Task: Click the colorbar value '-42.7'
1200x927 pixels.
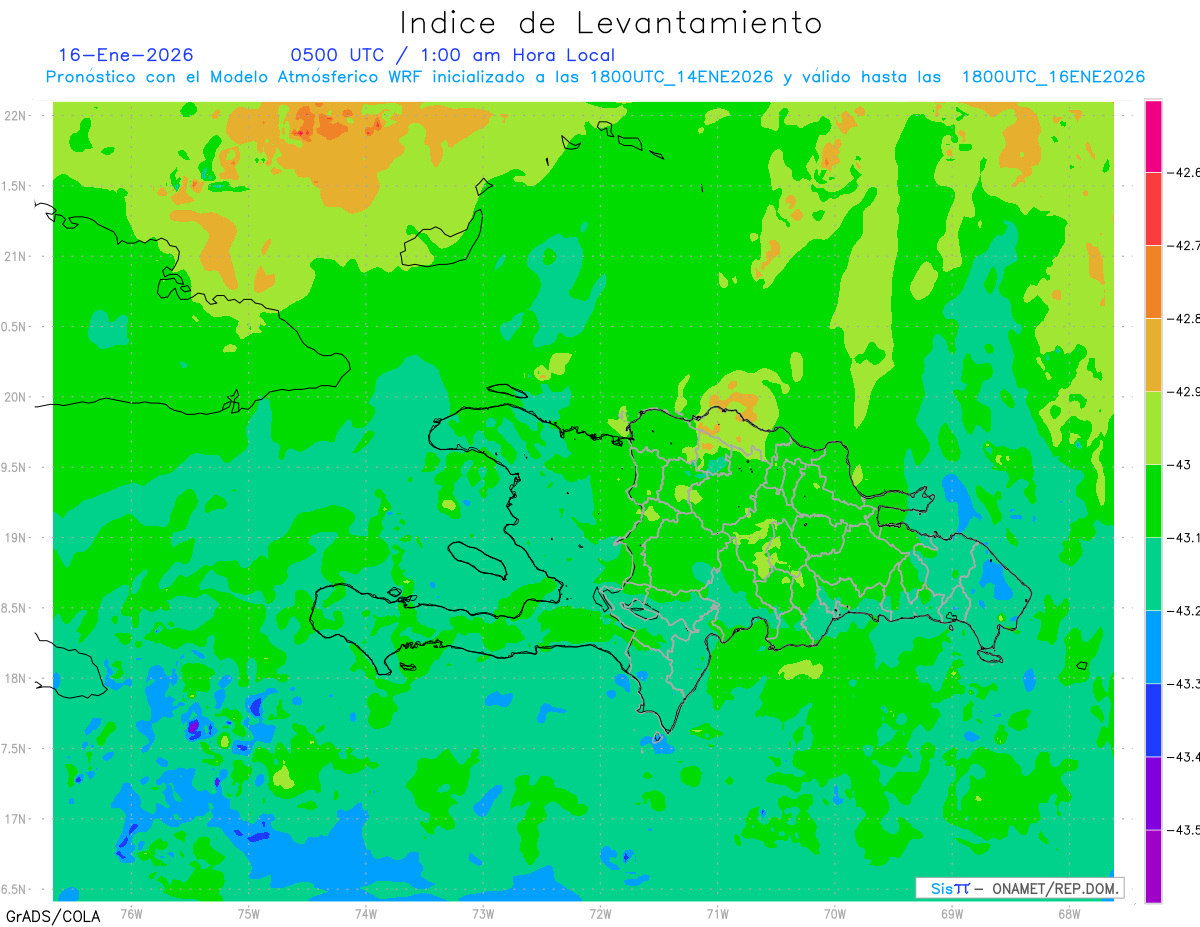Action: (x=1184, y=245)
